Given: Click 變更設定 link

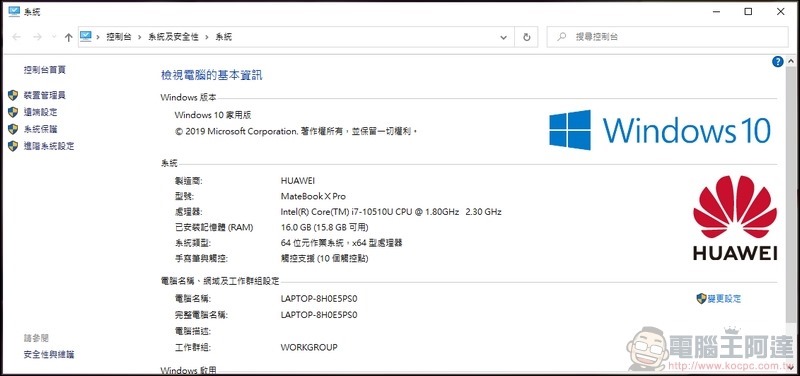Looking at the screenshot, I should coord(724,298).
